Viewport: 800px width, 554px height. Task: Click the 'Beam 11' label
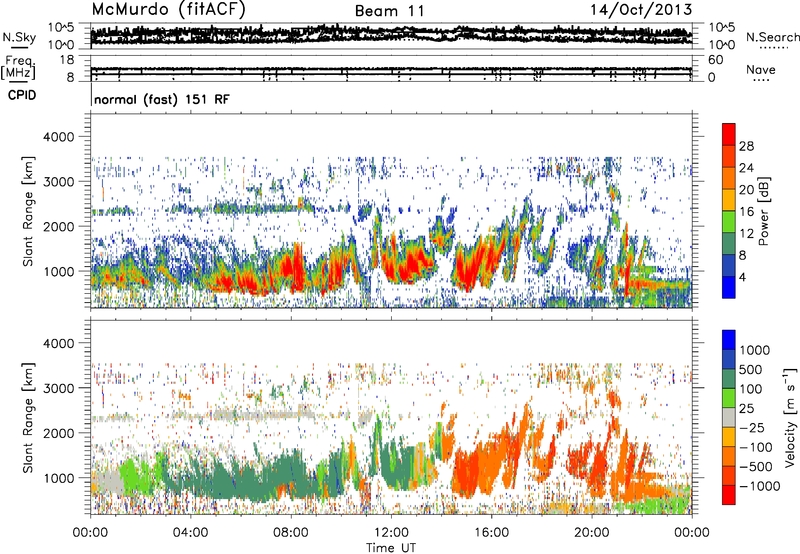coord(389,11)
